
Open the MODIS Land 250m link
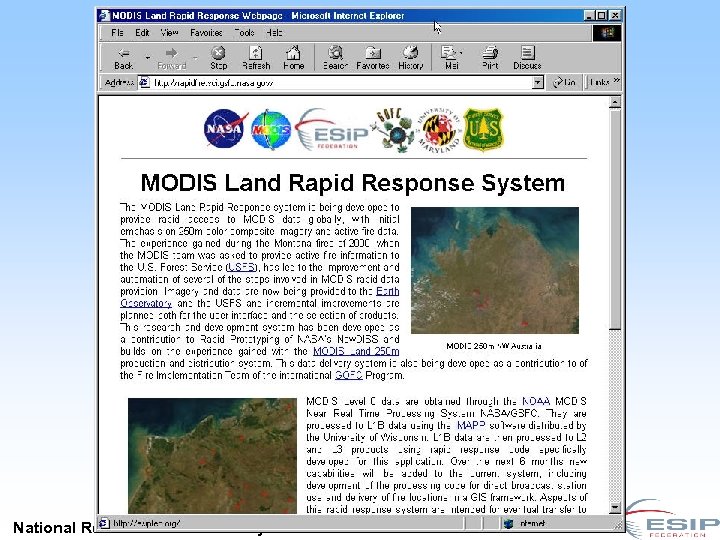pyautogui.click(x=356, y=351)
